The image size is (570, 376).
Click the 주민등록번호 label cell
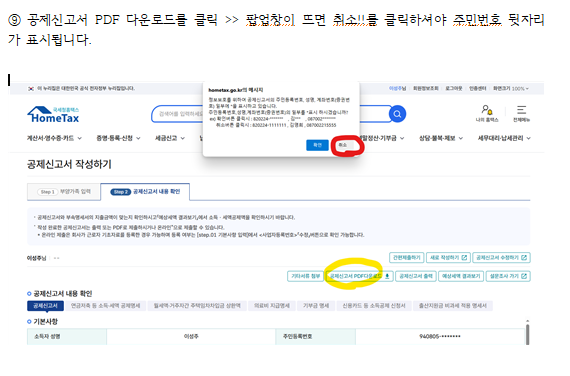click(x=316, y=336)
